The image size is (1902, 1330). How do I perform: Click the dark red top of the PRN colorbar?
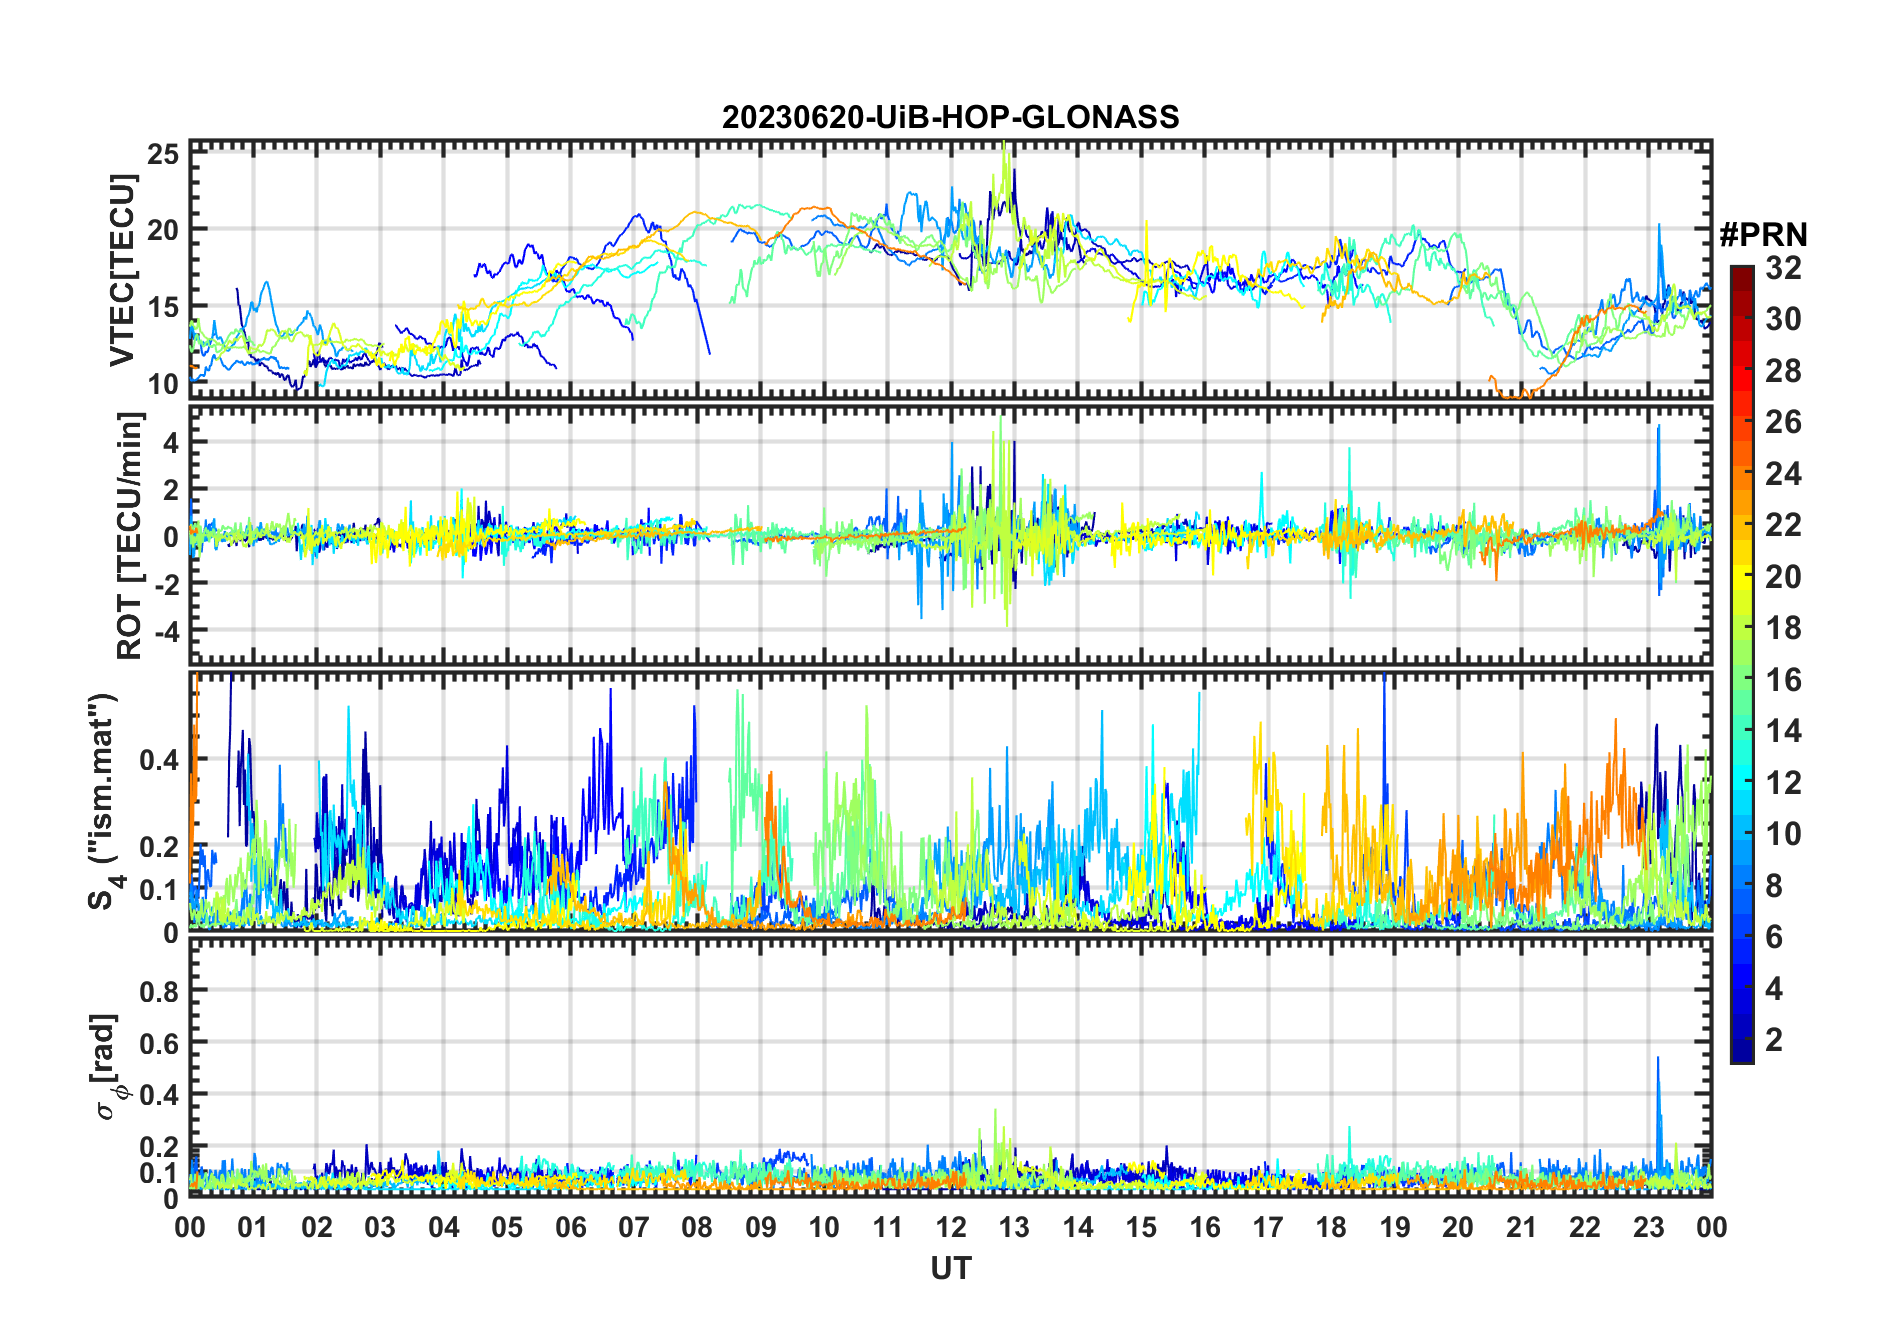tap(1741, 273)
